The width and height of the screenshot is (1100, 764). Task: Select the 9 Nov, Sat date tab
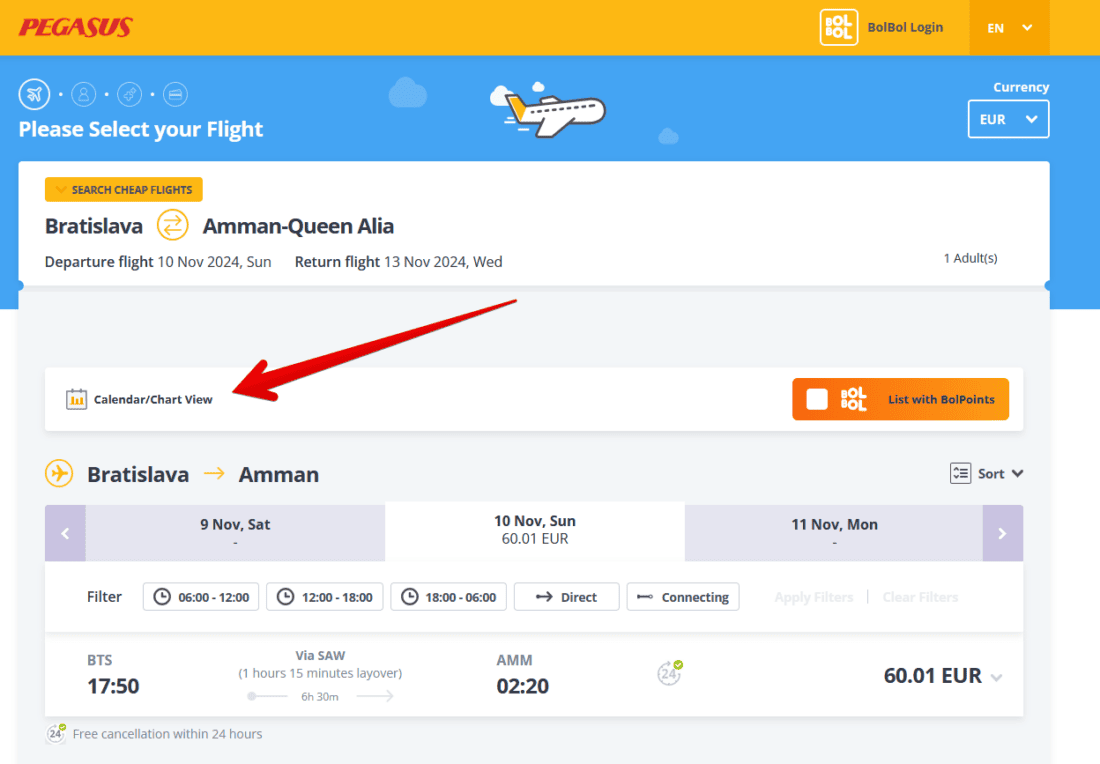pos(235,532)
